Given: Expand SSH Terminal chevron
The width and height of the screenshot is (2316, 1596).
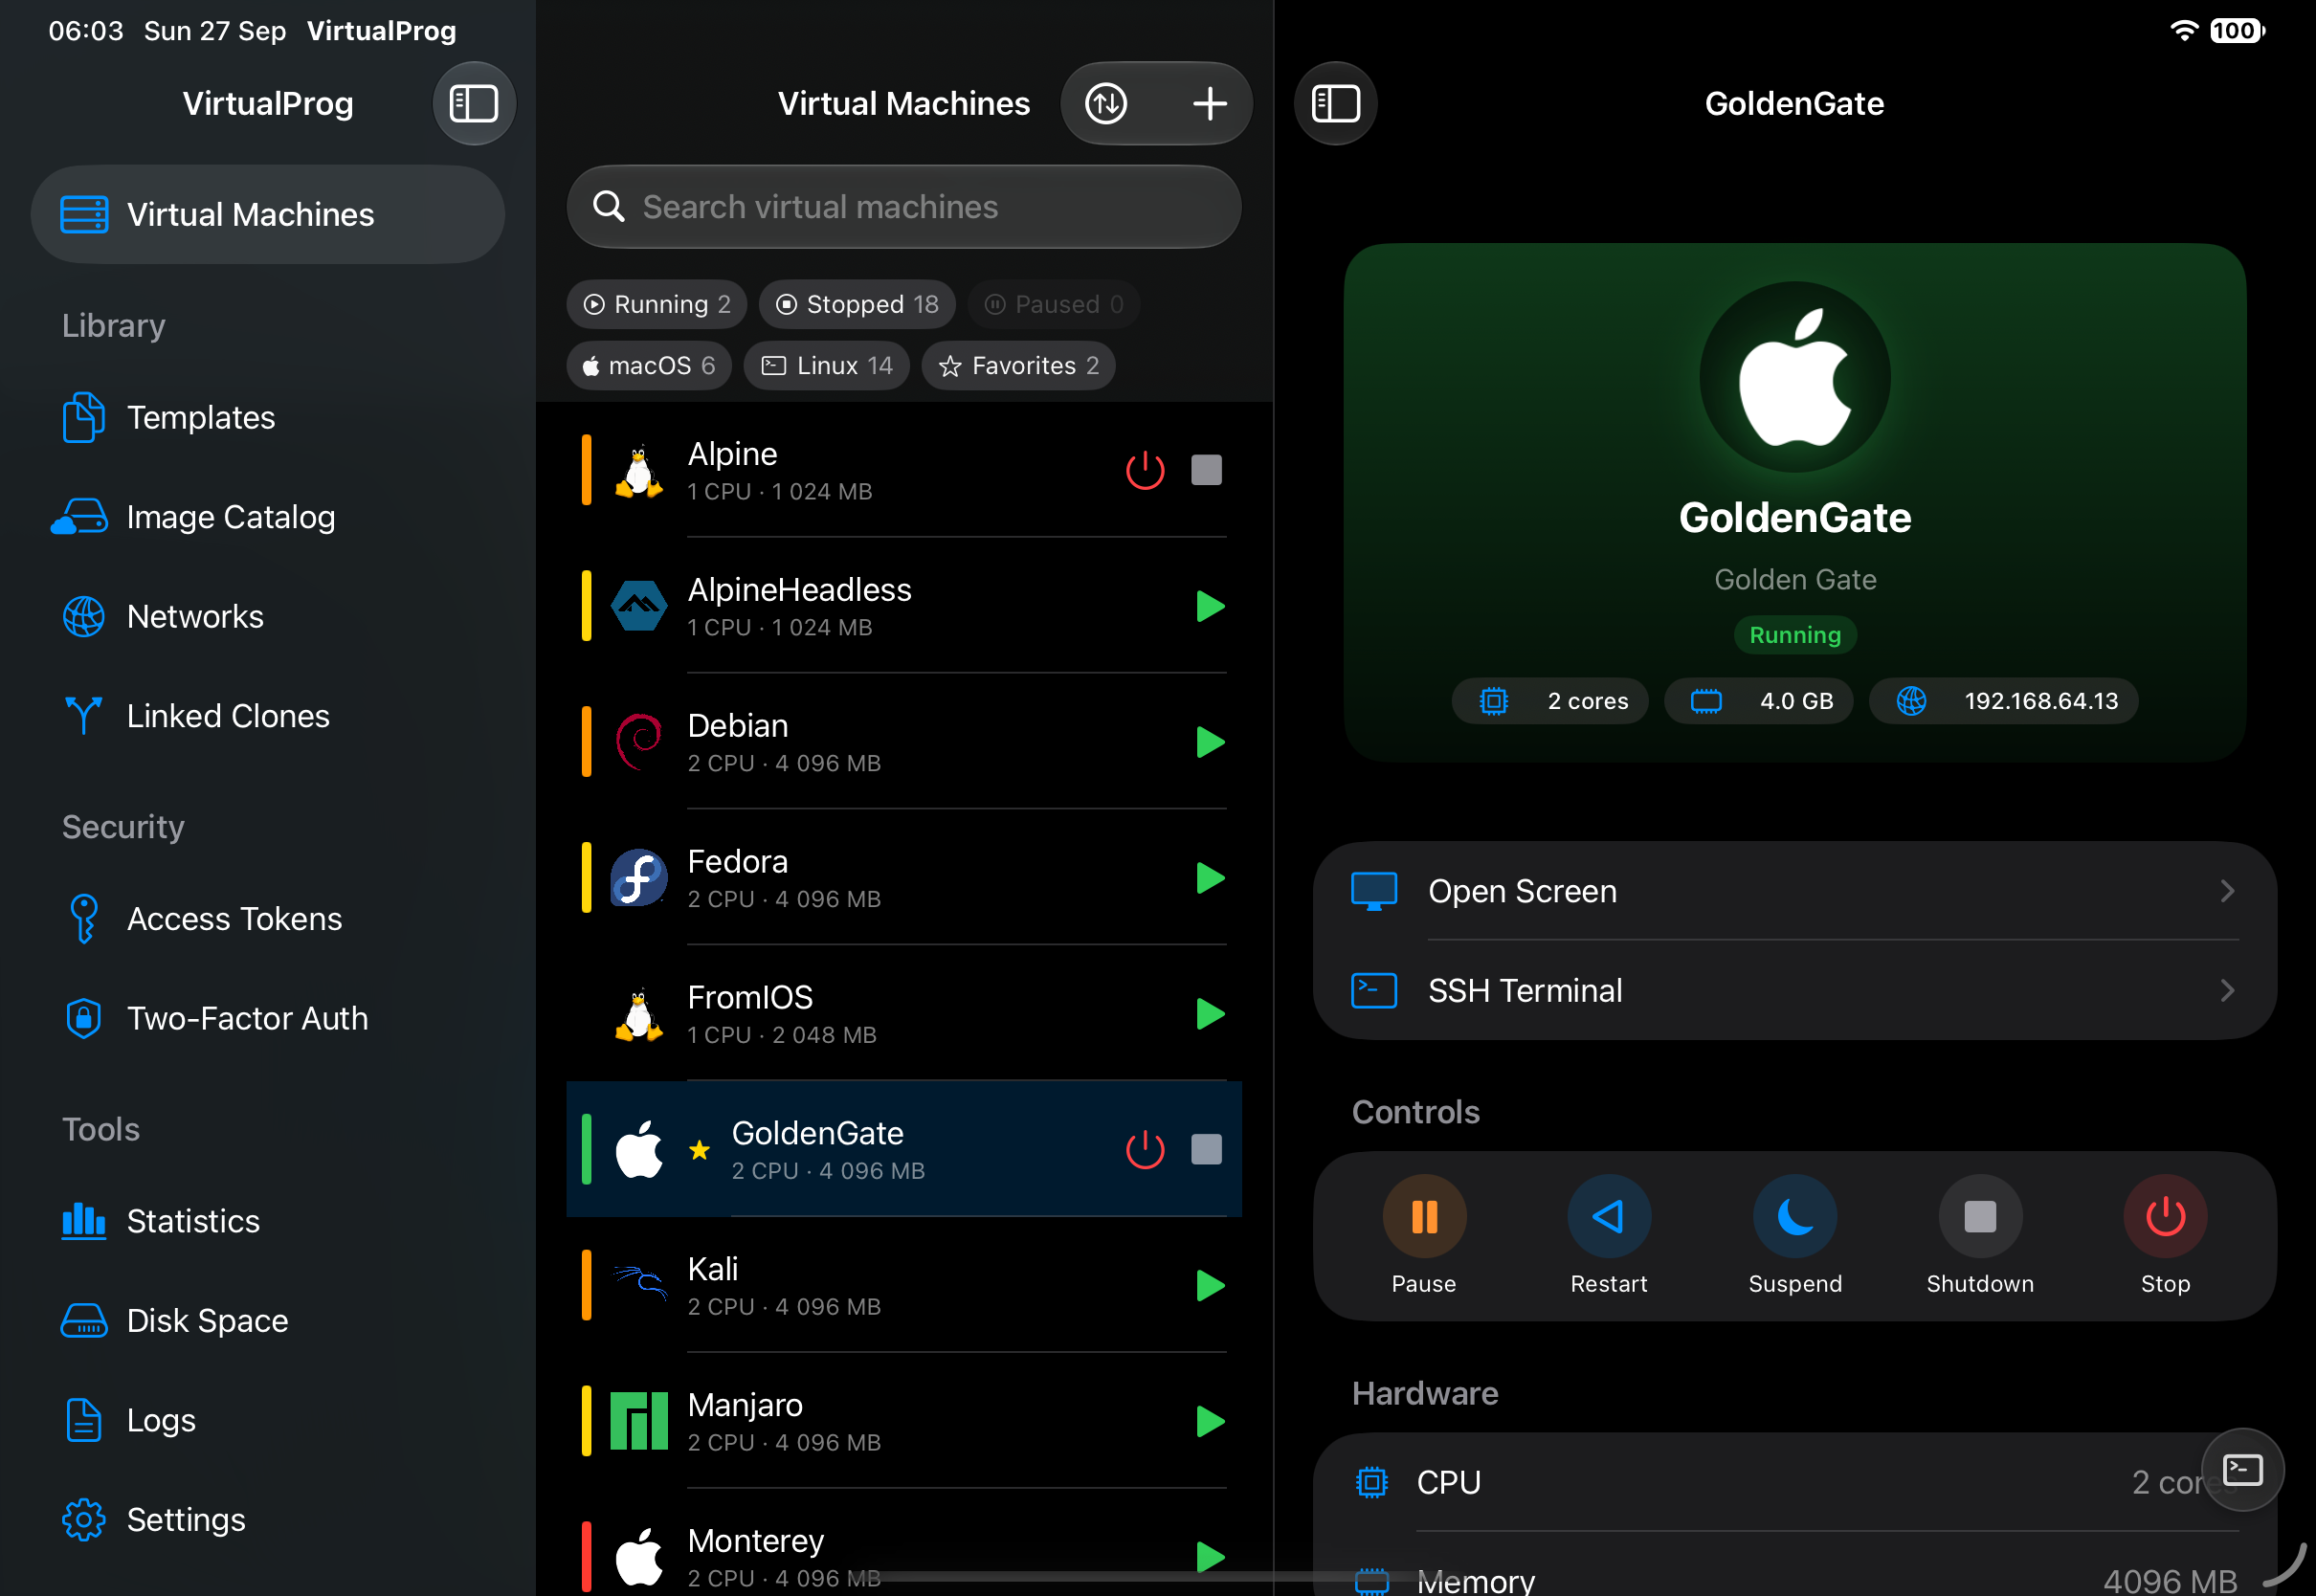Looking at the screenshot, I should (2226, 991).
